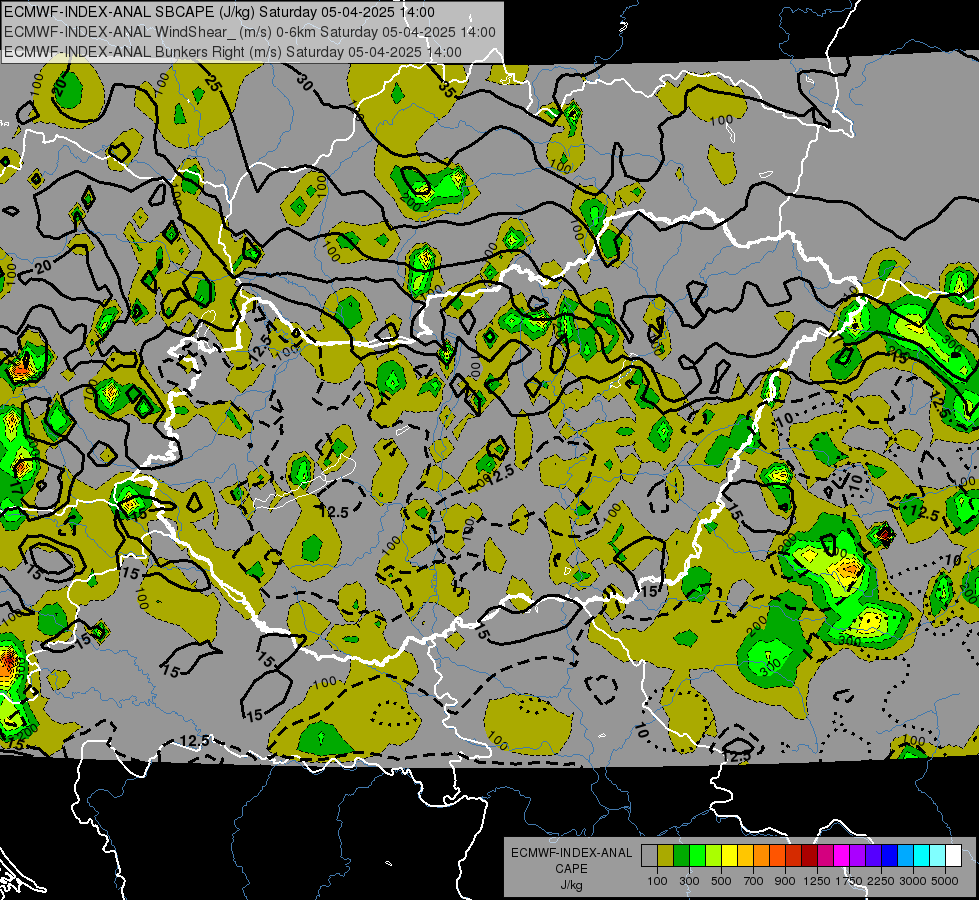Choose the purple swatch right of 1750
This screenshot has width=979, height=900.
(x=857, y=856)
